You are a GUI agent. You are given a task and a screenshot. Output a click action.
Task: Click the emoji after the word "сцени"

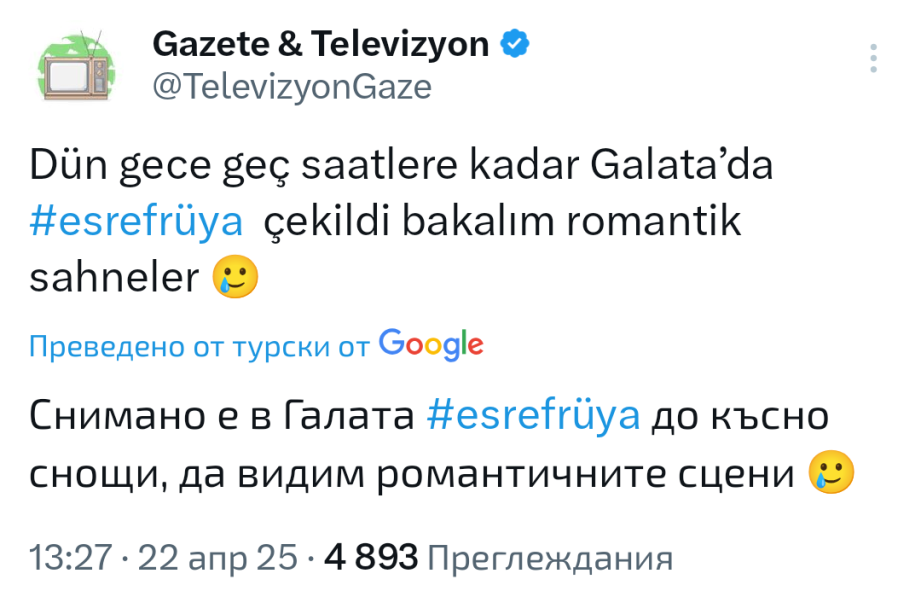pos(832,474)
